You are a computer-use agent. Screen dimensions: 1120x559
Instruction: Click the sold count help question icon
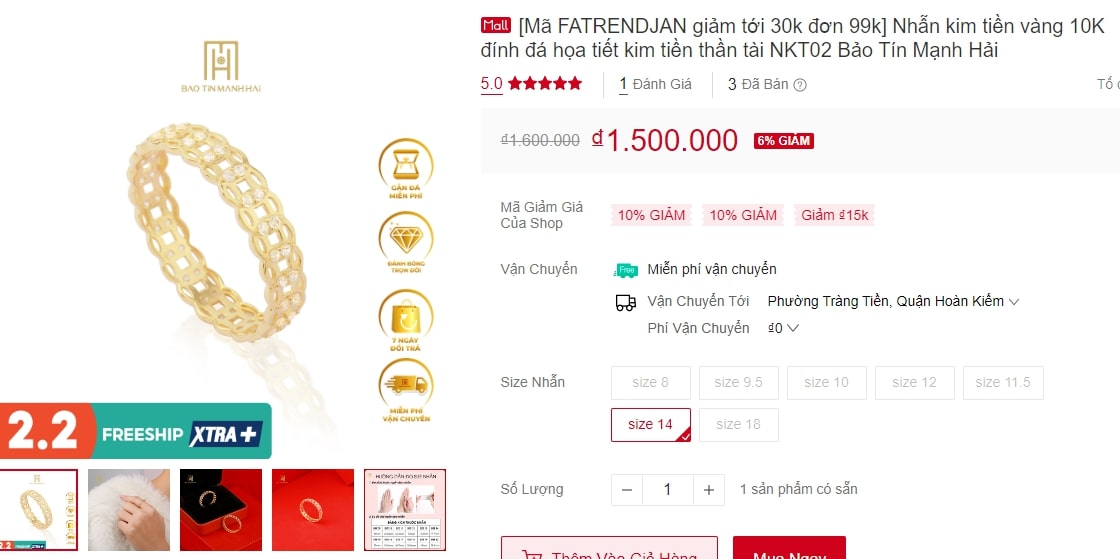[x=800, y=85]
